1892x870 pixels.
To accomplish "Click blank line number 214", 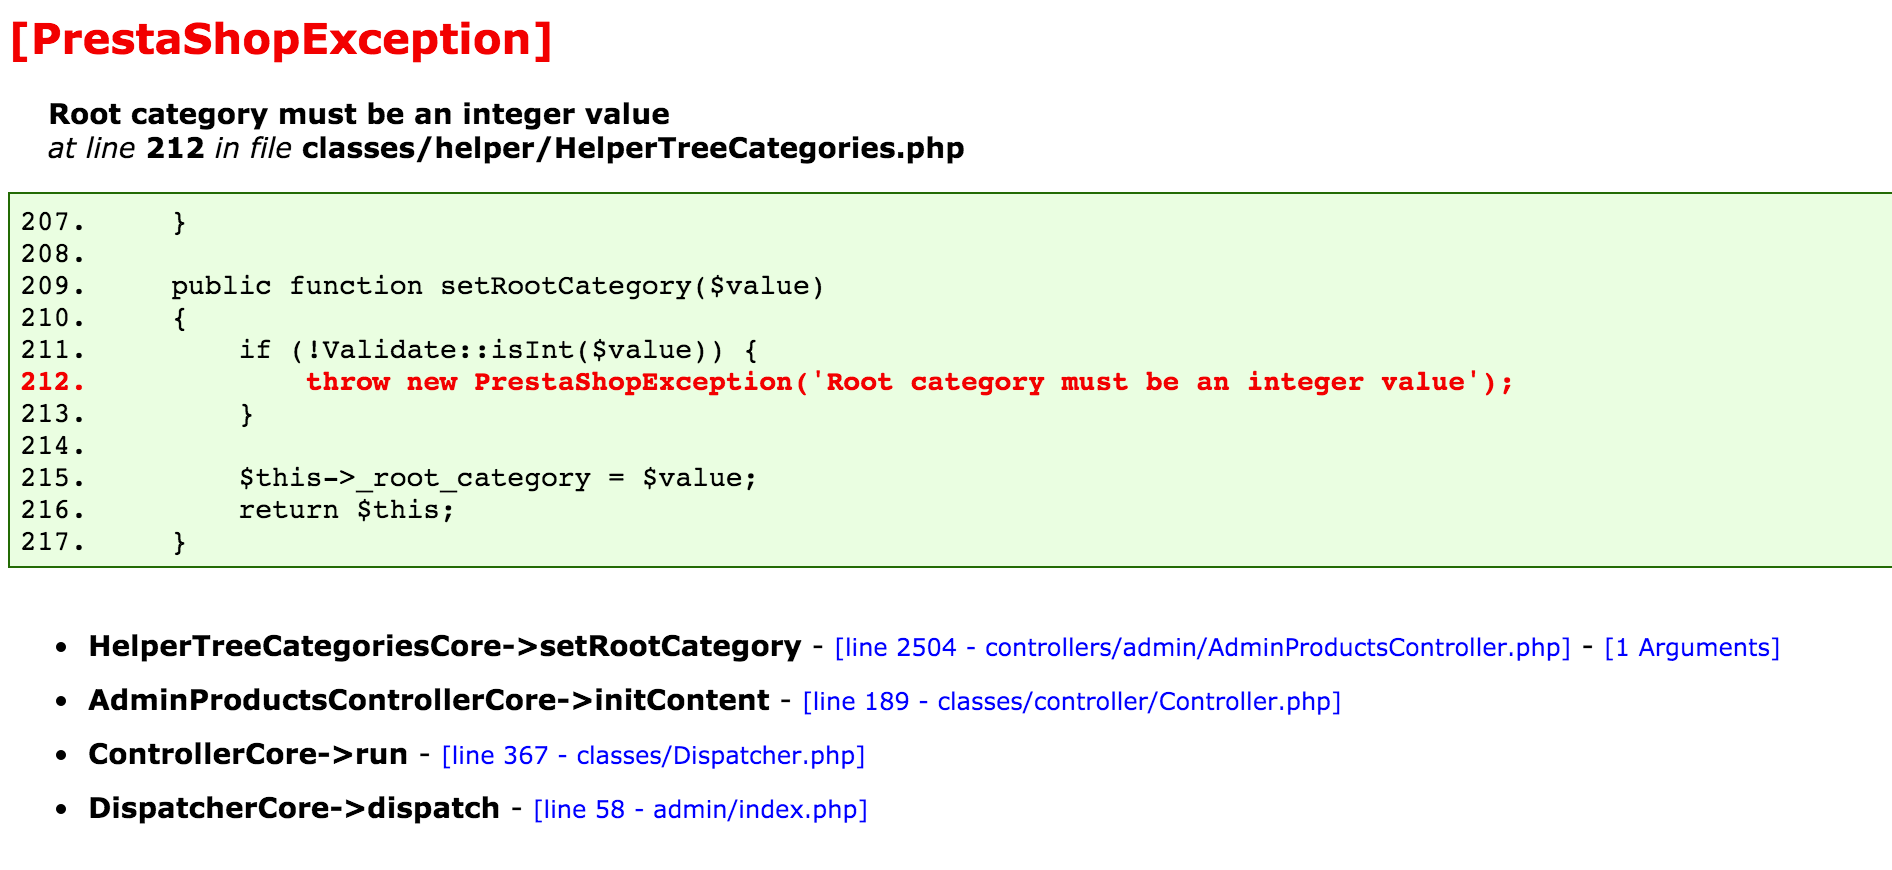I will 53,446.
